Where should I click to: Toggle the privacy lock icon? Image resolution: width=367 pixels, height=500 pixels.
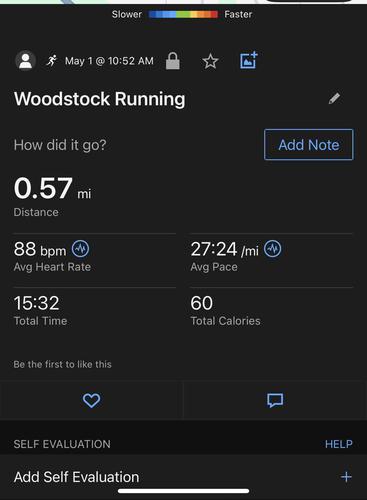[x=173, y=61]
